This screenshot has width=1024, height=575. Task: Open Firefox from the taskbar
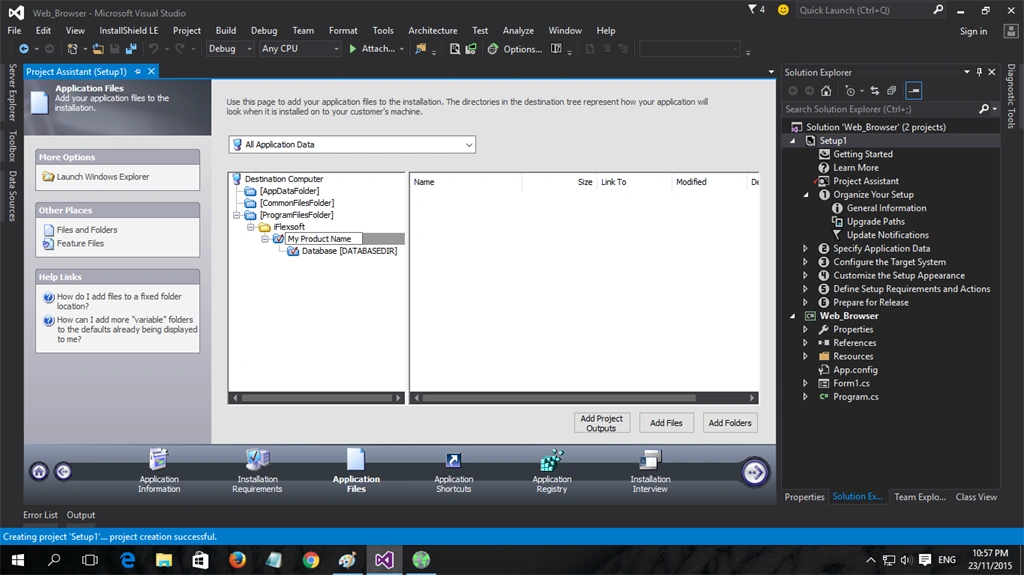click(x=237, y=560)
